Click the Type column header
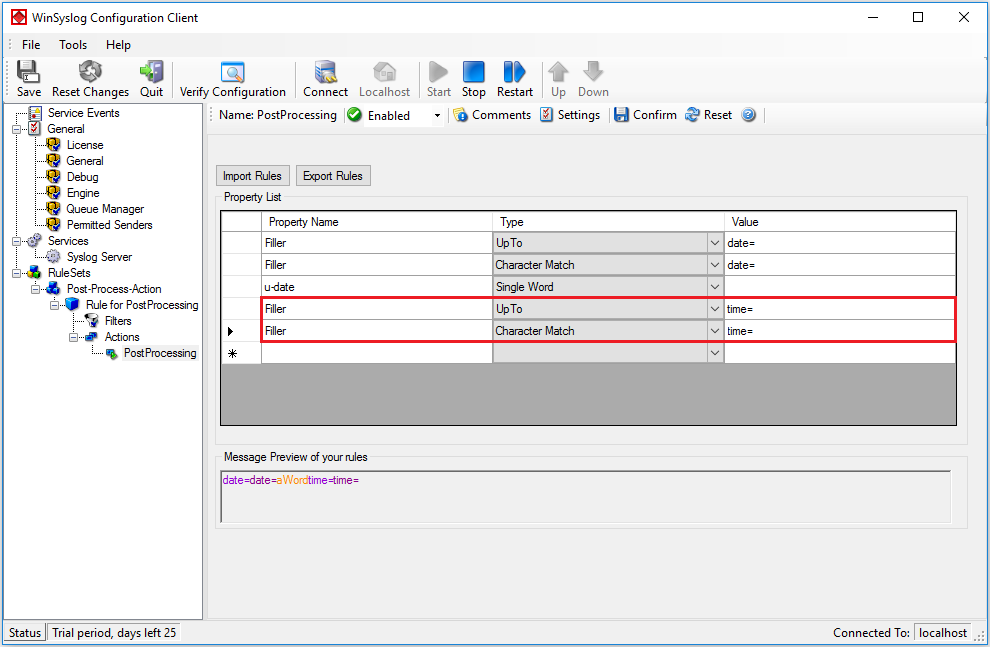The image size is (990, 647). point(608,222)
